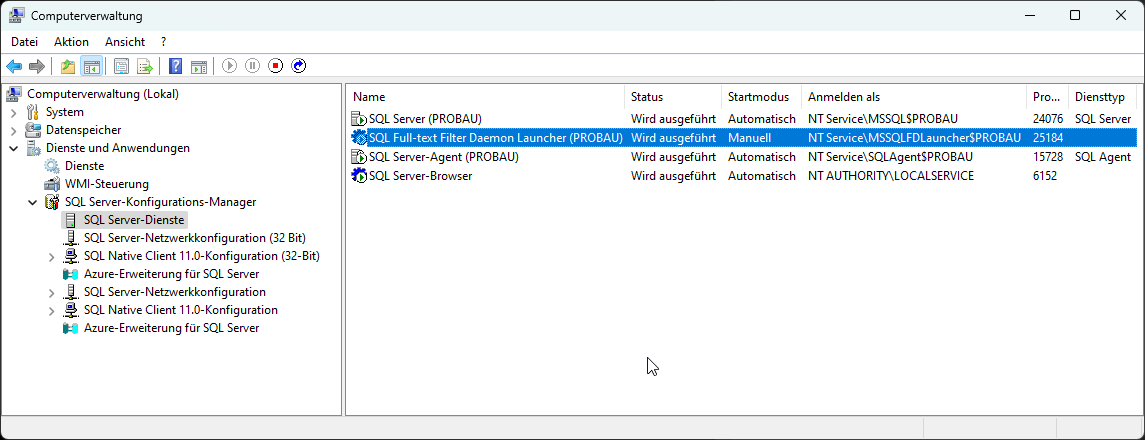
Task: Select WMI-Steuerung in the tree
Action: tap(107, 184)
